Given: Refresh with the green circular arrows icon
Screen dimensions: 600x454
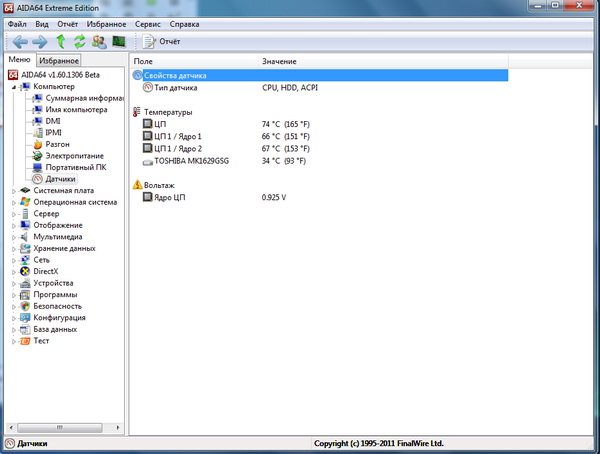Looking at the screenshot, I should (80, 41).
